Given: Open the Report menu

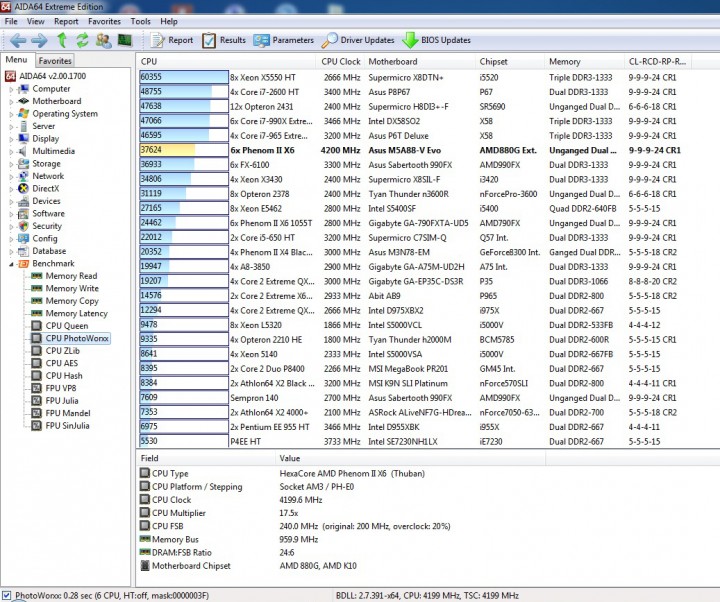Looking at the screenshot, I should [x=66, y=21].
